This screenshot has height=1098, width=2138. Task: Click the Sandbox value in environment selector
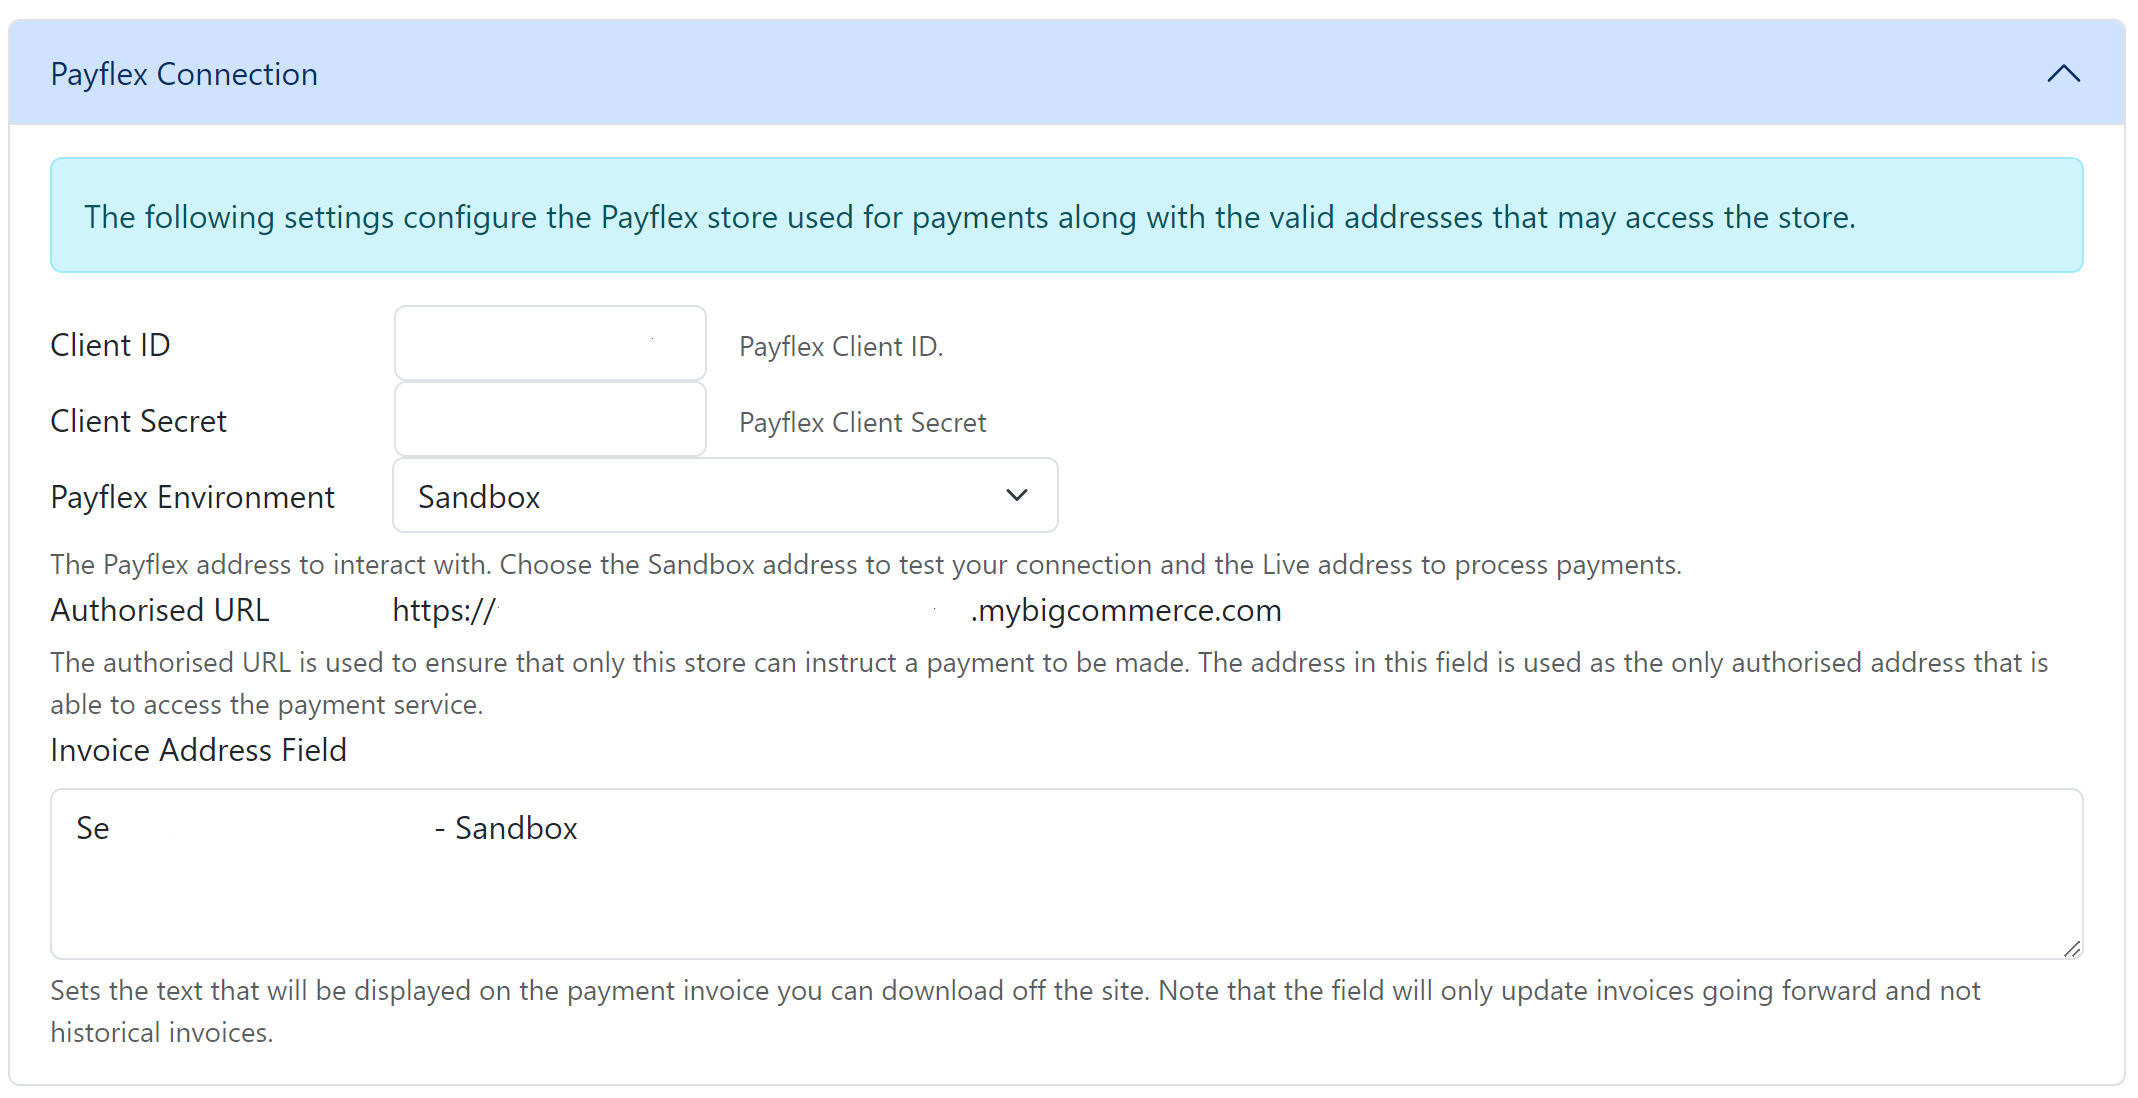(479, 497)
